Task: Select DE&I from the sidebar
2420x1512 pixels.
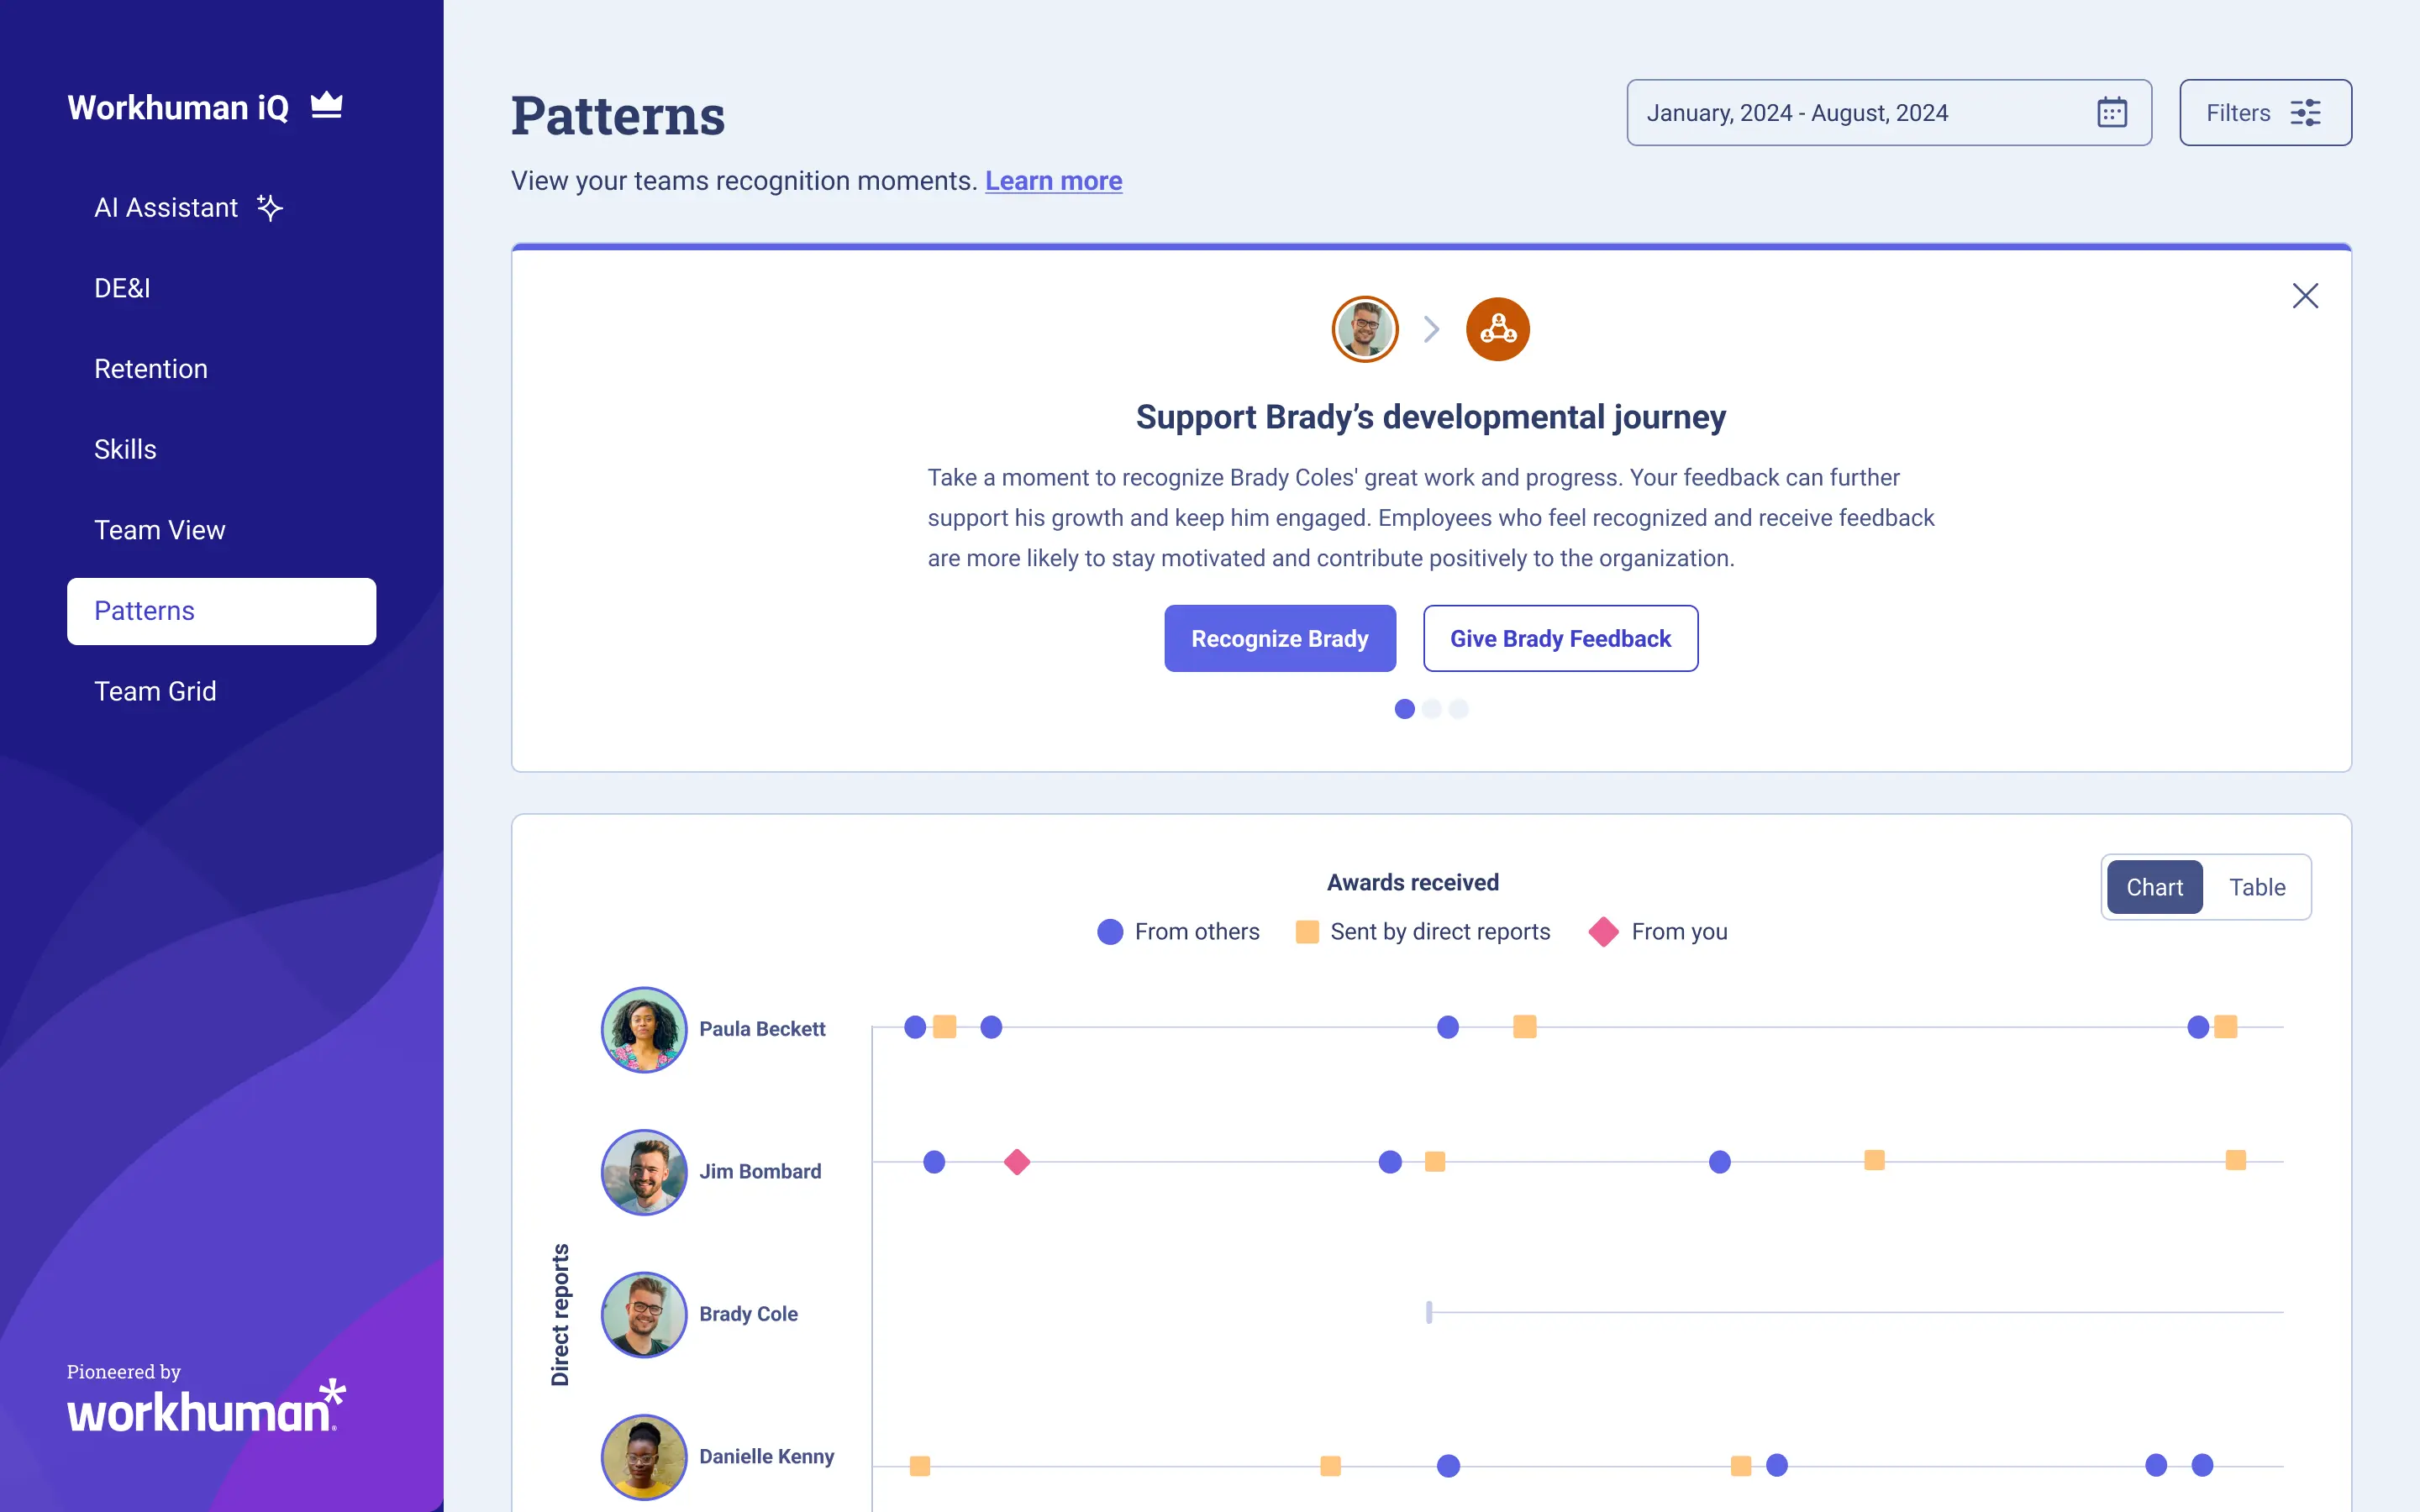Action: tap(121, 288)
